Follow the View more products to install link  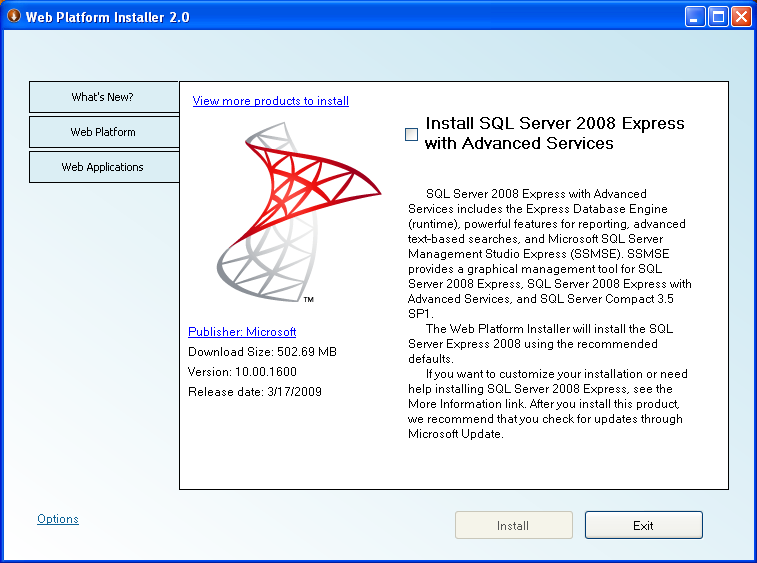(270, 101)
